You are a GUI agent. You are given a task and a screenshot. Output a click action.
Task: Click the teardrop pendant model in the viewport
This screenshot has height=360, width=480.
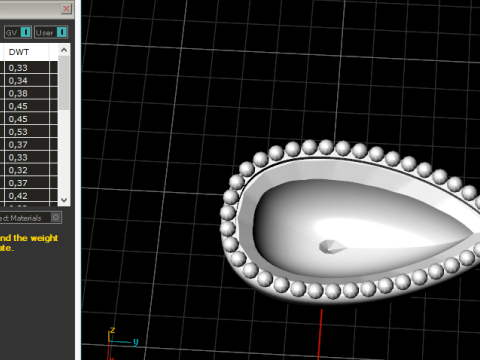pyautogui.click(x=350, y=221)
